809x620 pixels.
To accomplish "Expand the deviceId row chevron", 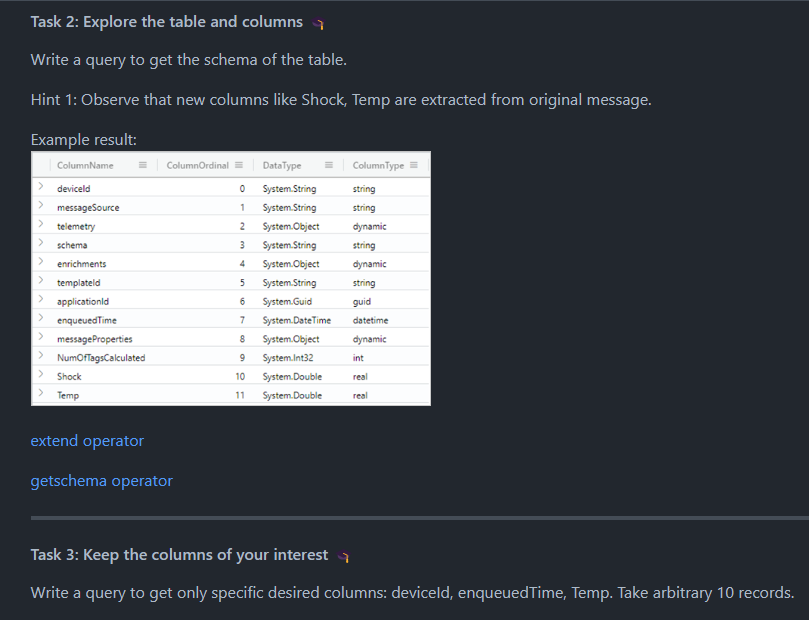I will click(42, 188).
